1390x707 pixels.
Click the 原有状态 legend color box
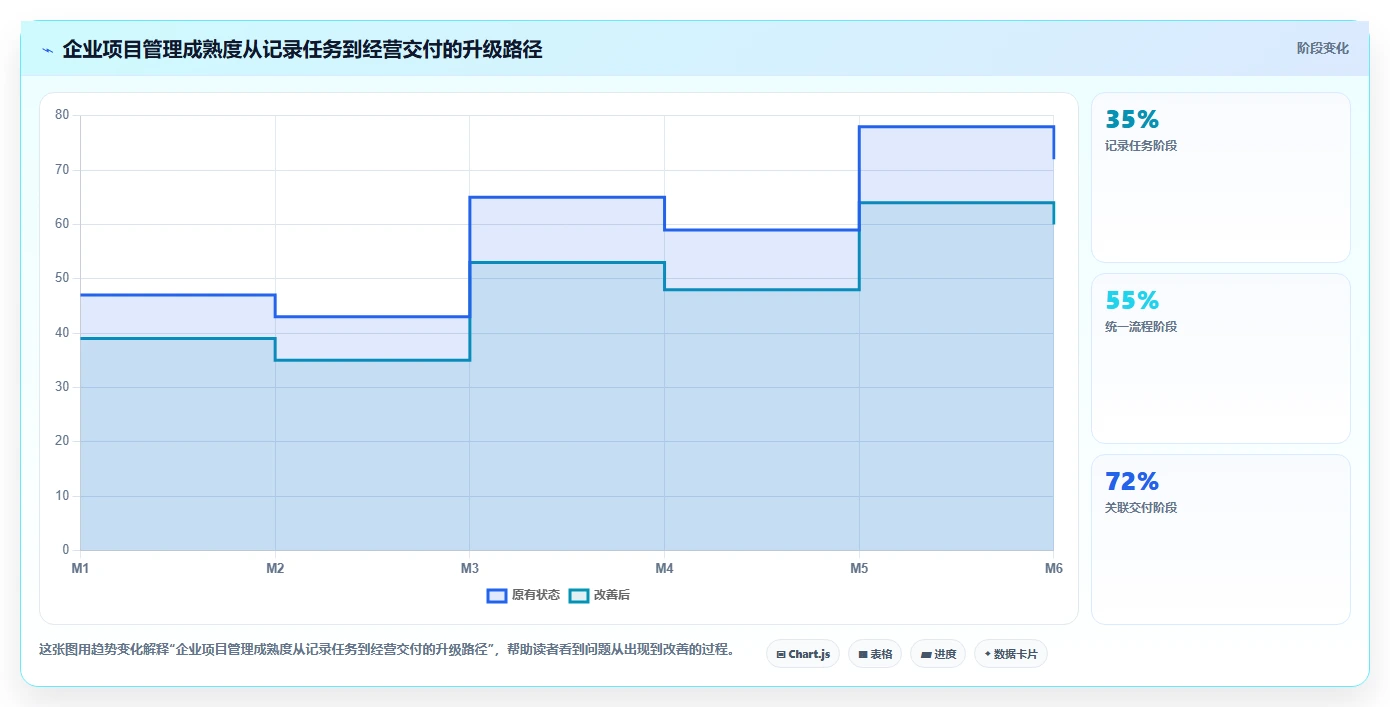pos(497,595)
